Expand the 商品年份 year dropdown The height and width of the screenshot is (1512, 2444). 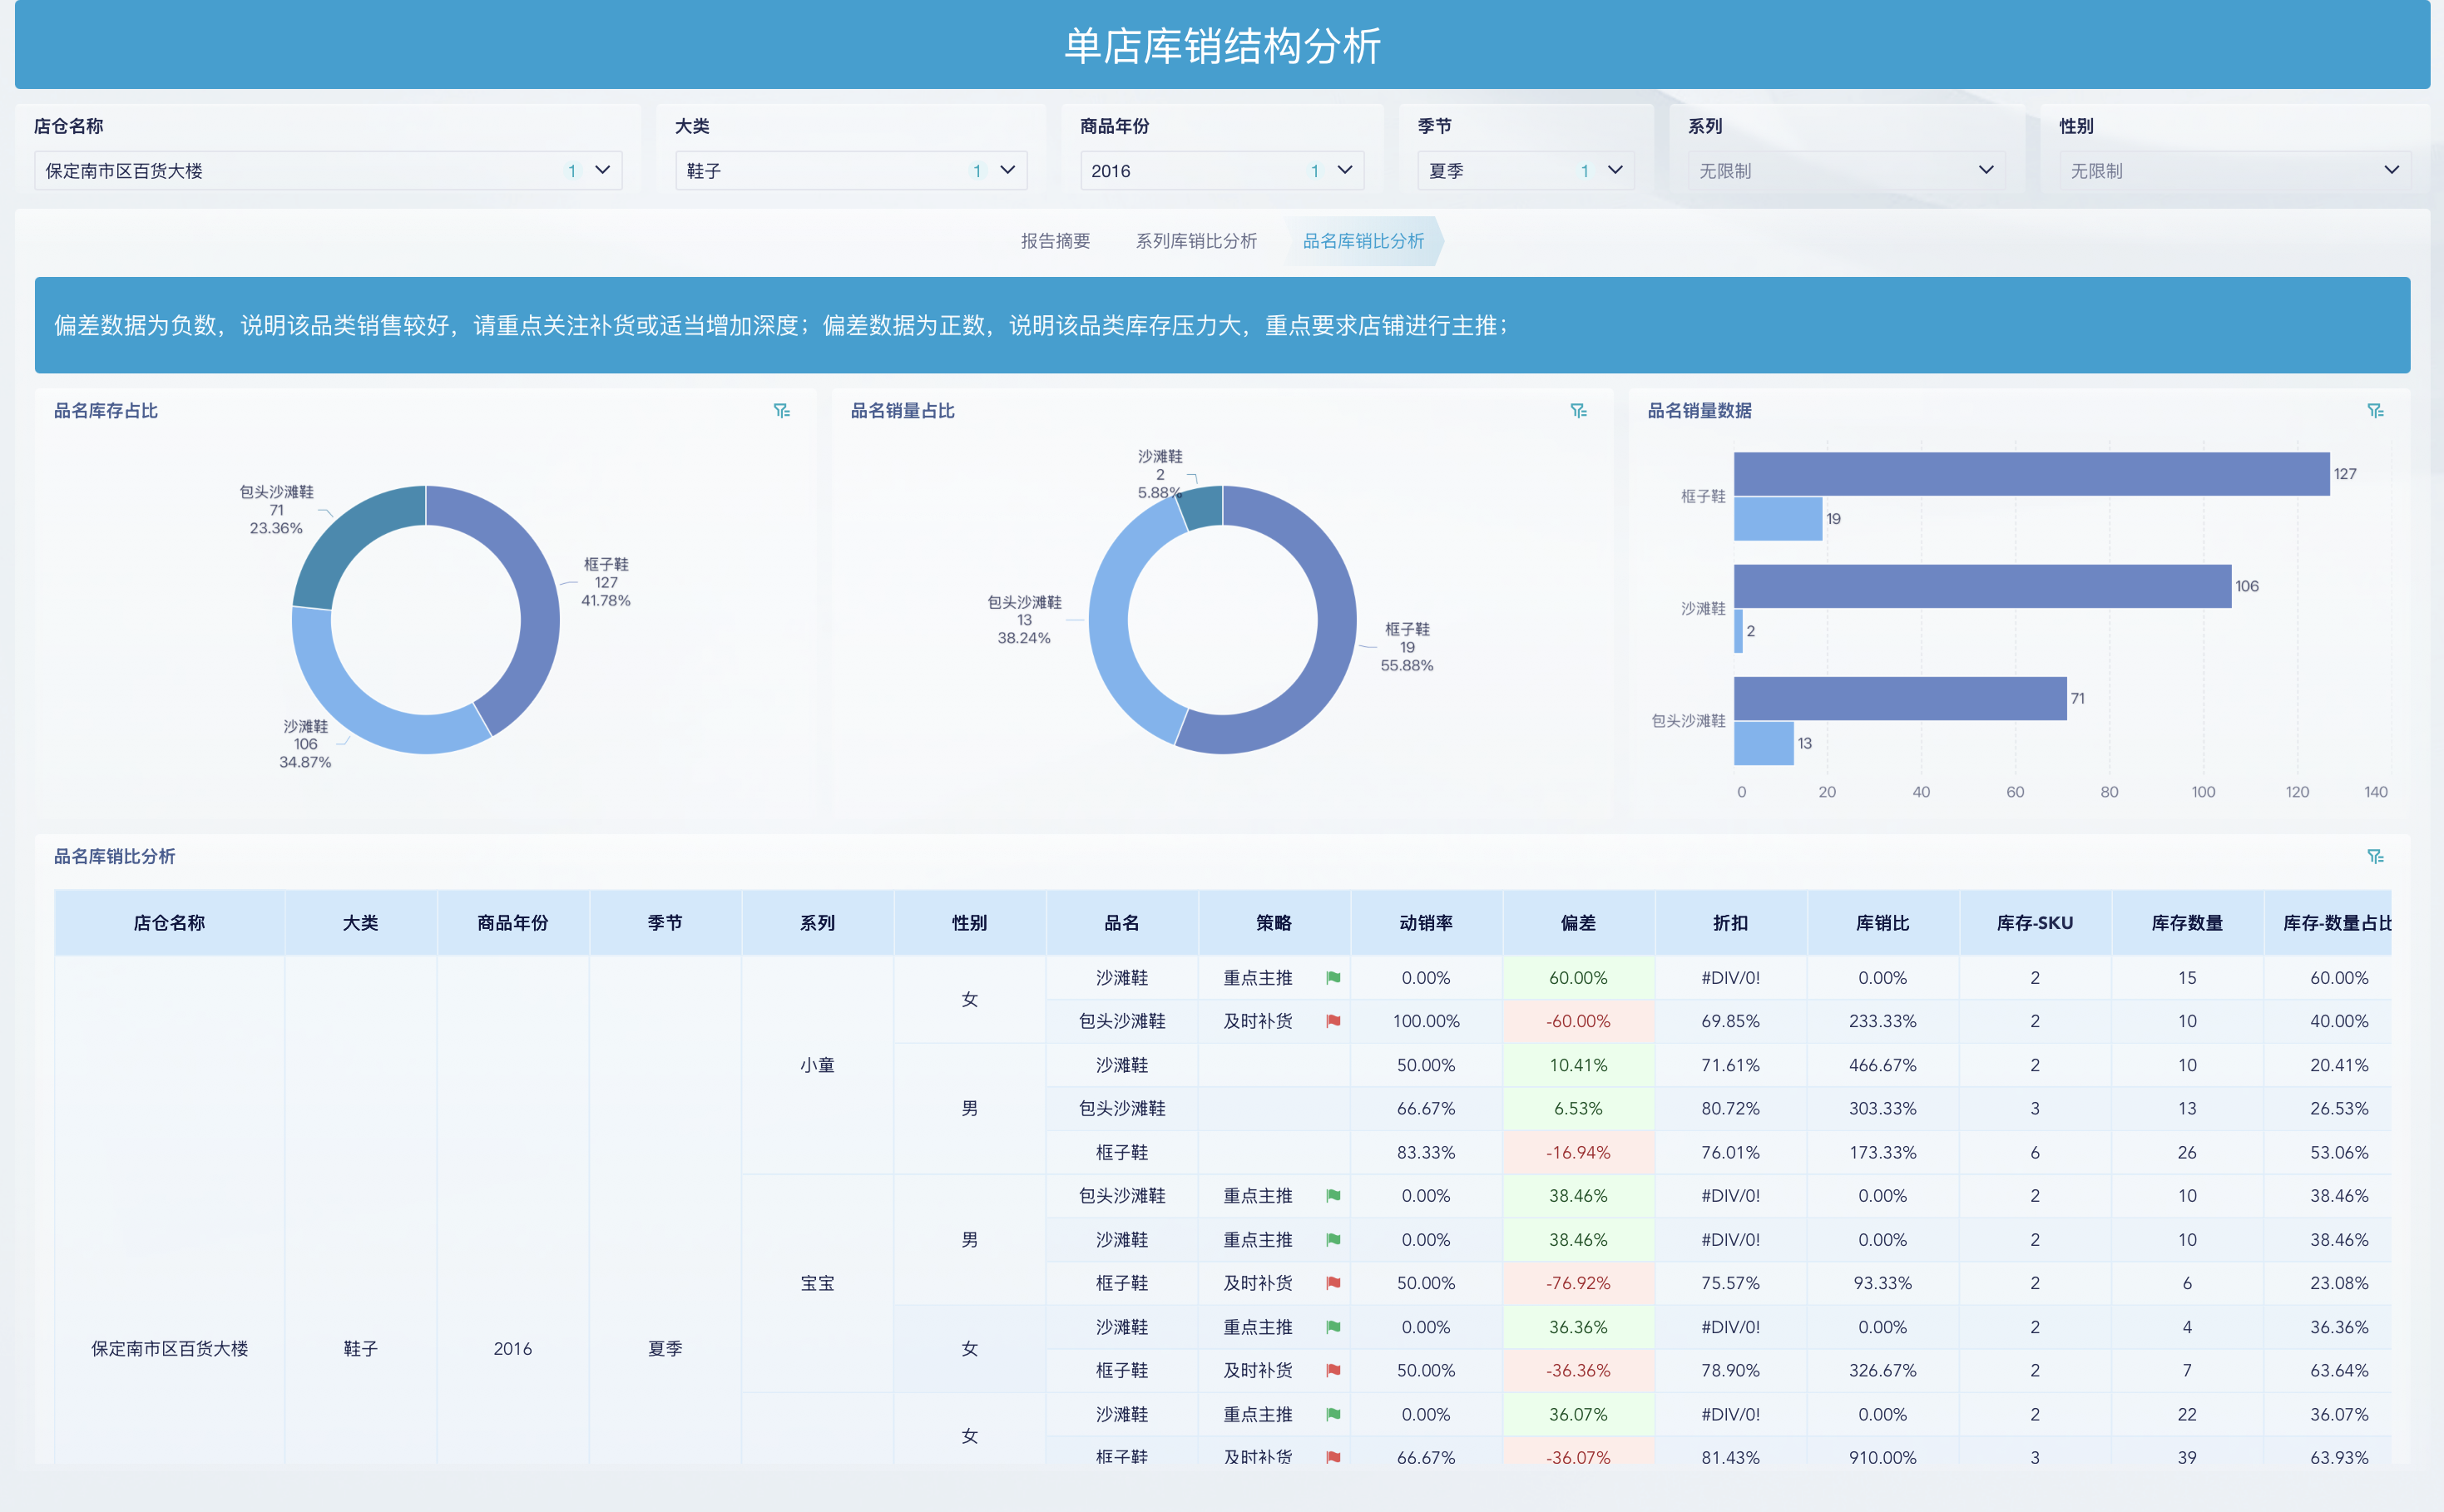click(1344, 170)
